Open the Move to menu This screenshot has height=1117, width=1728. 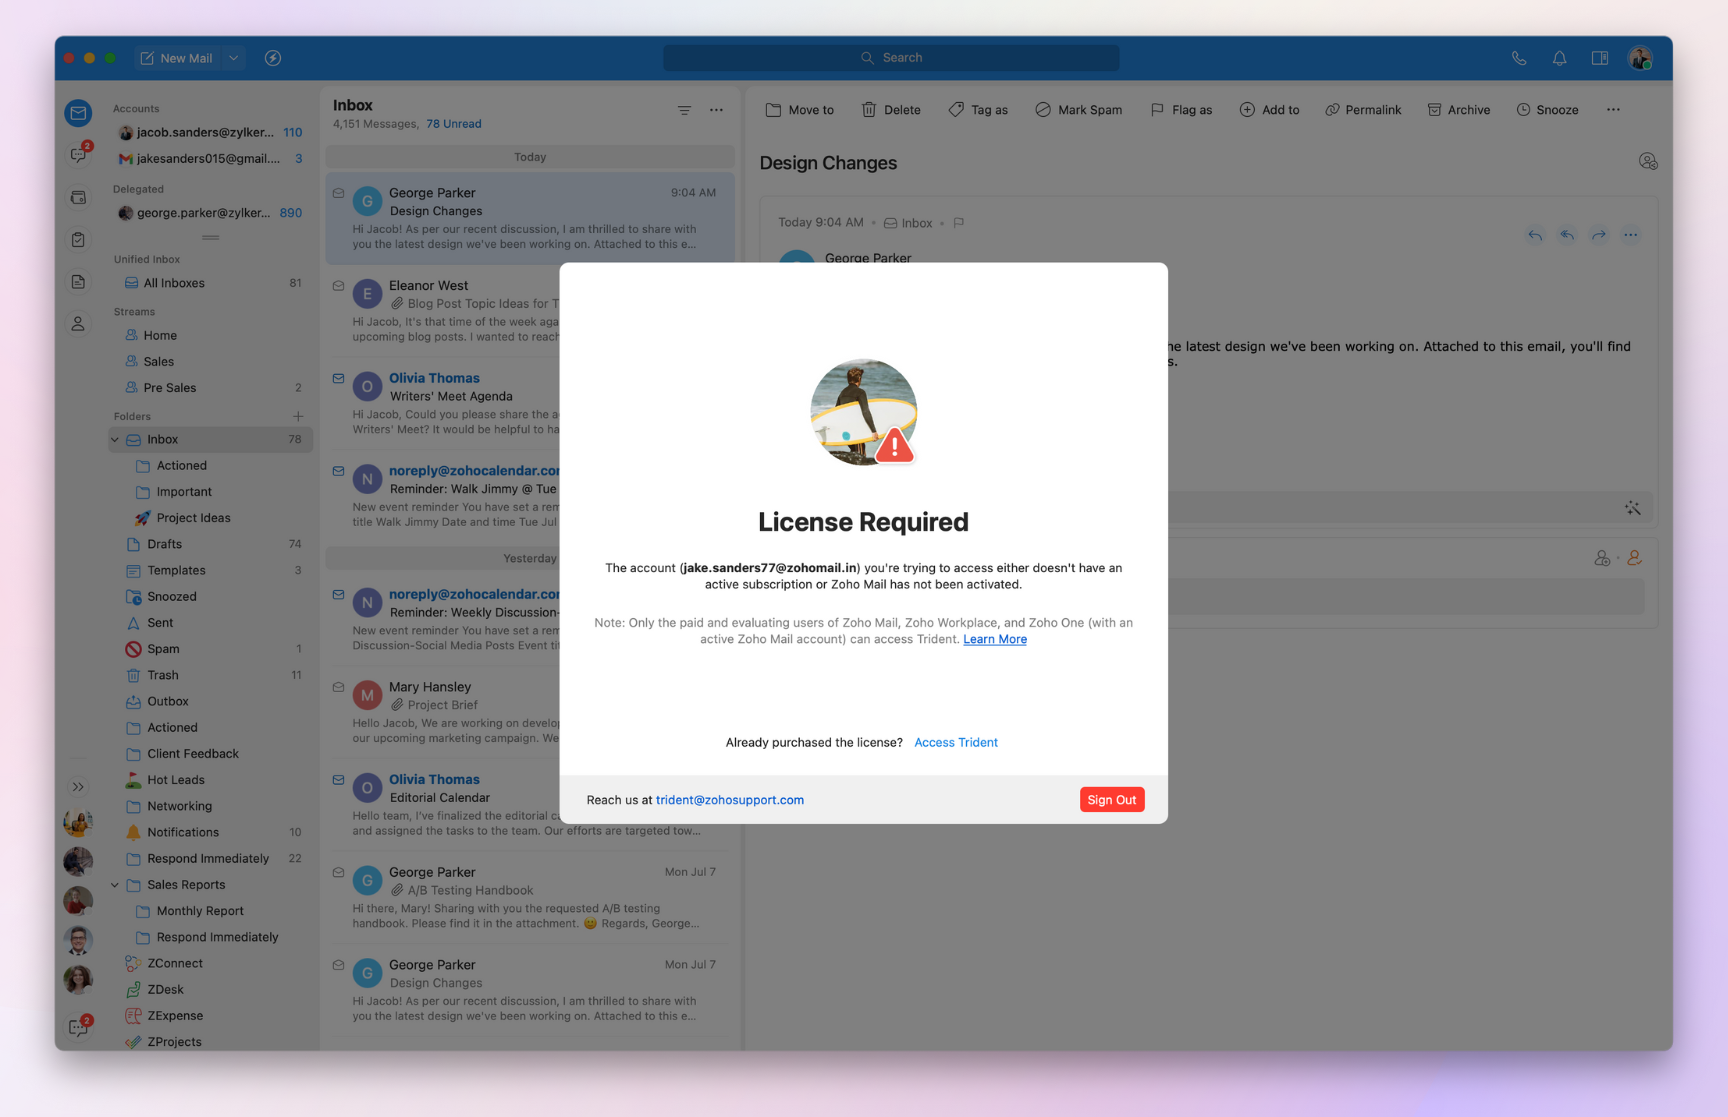[x=800, y=110]
